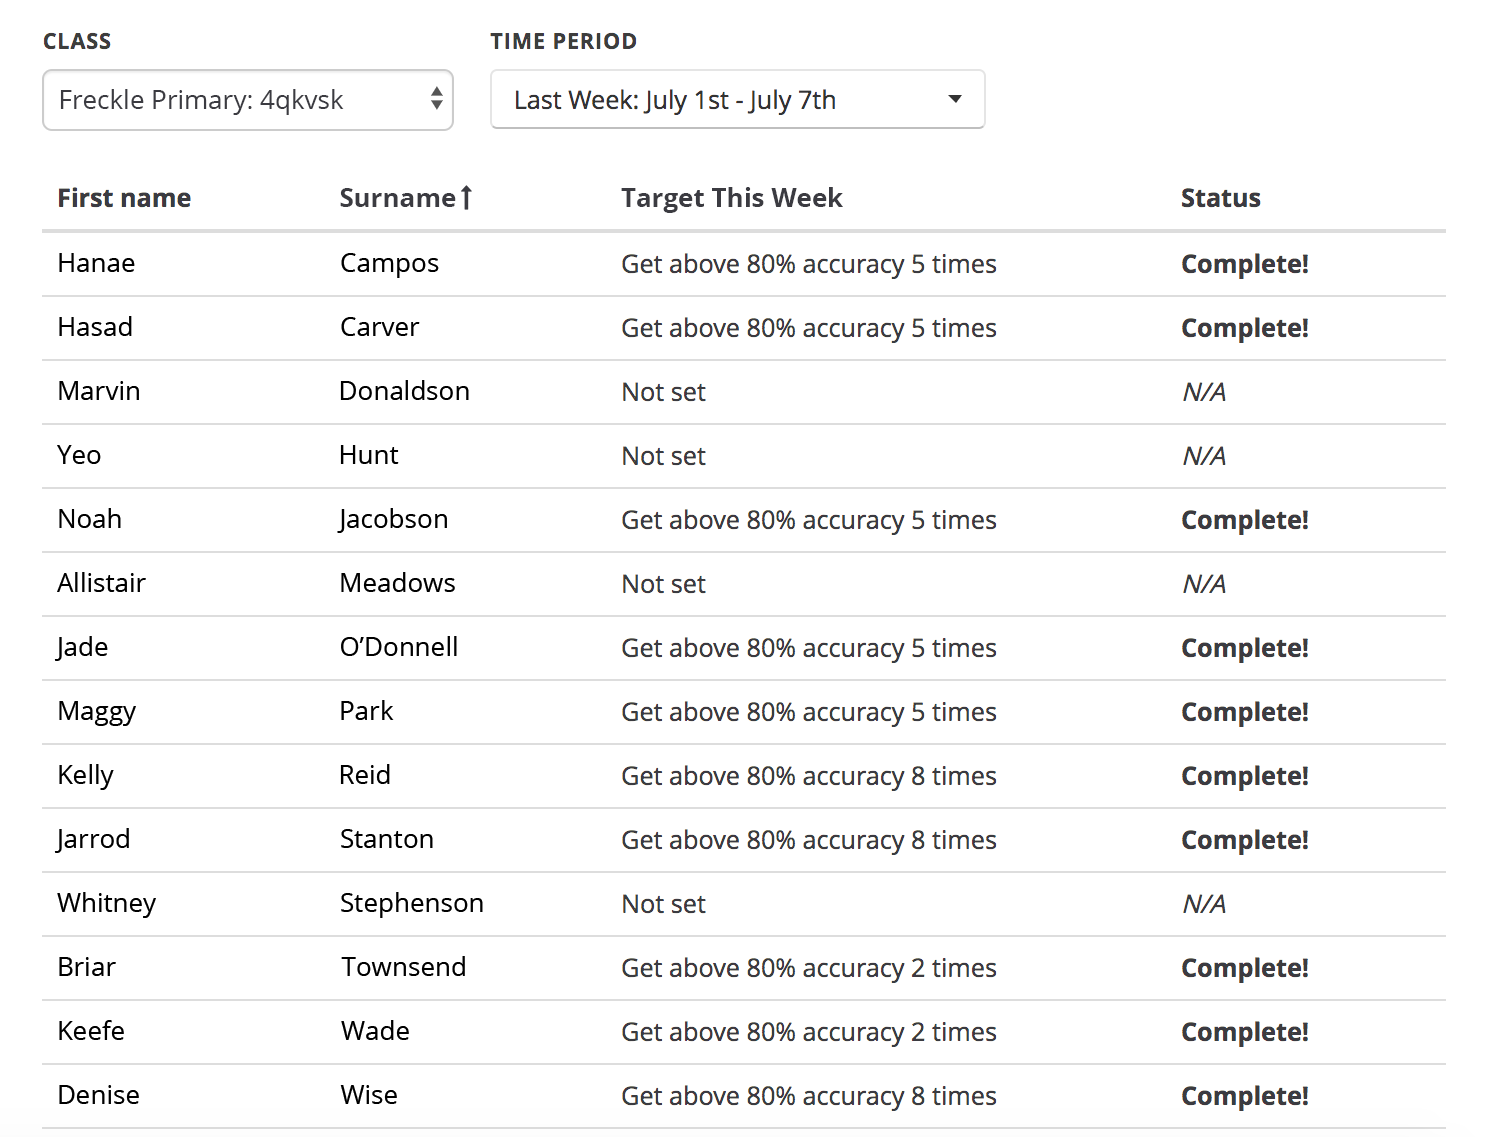1496x1137 pixels.
Task: Select first name Jade
Action: [x=82, y=648]
